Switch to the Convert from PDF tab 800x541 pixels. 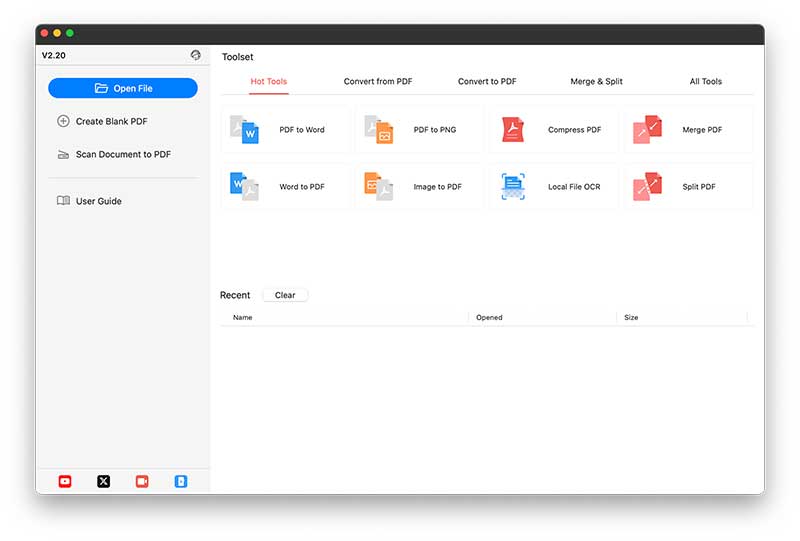pos(378,82)
